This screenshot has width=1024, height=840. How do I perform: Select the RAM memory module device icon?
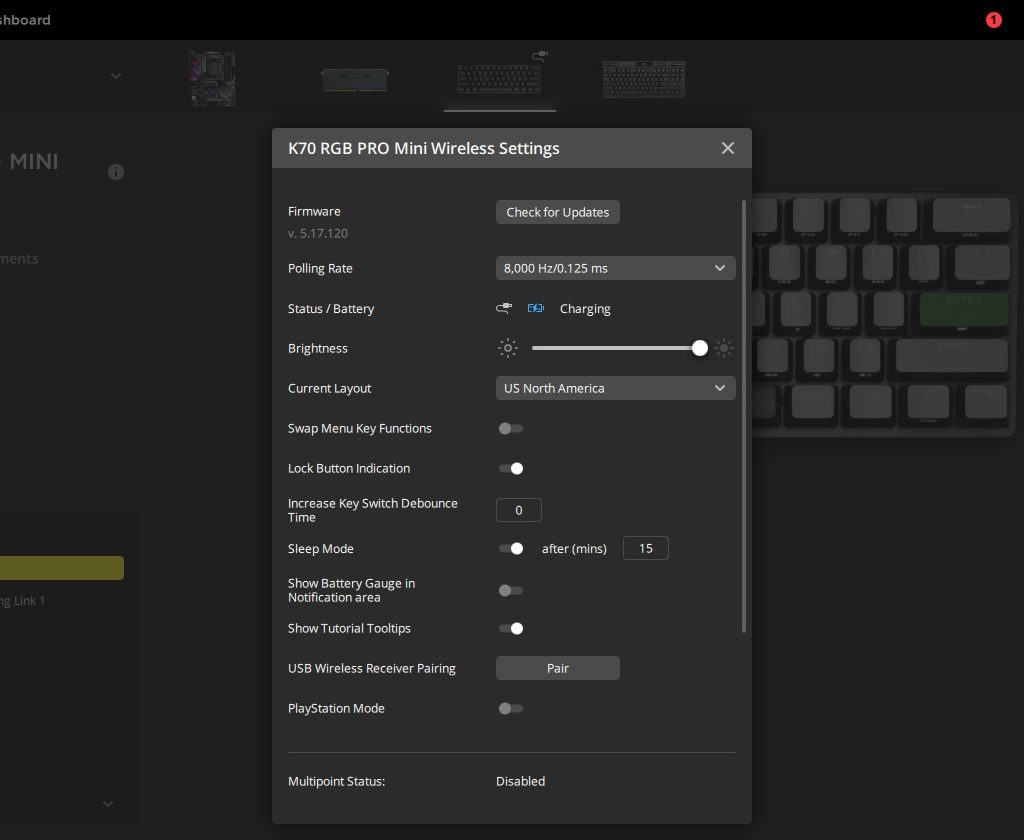point(355,80)
